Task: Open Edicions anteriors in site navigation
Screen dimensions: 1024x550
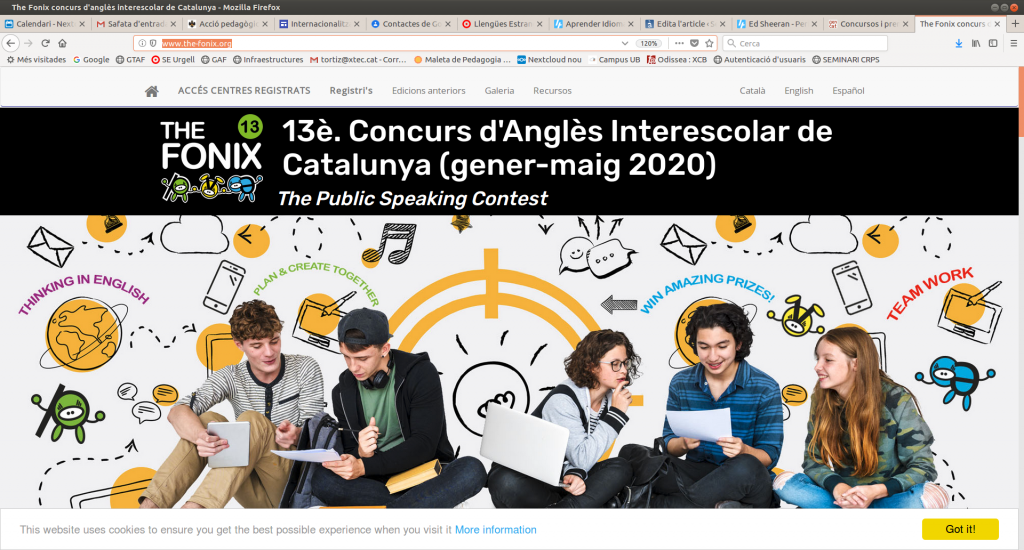Action: (x=428, y=91)
